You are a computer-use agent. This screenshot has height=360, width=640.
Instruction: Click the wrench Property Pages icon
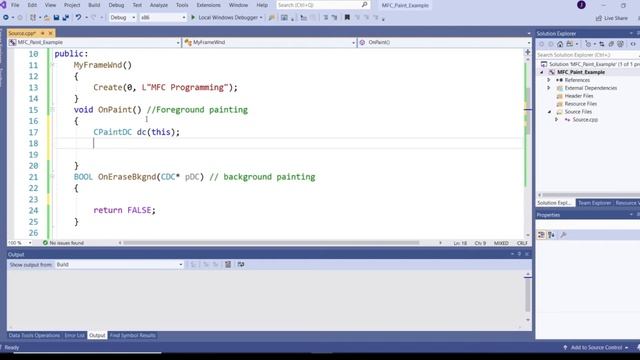563,235
